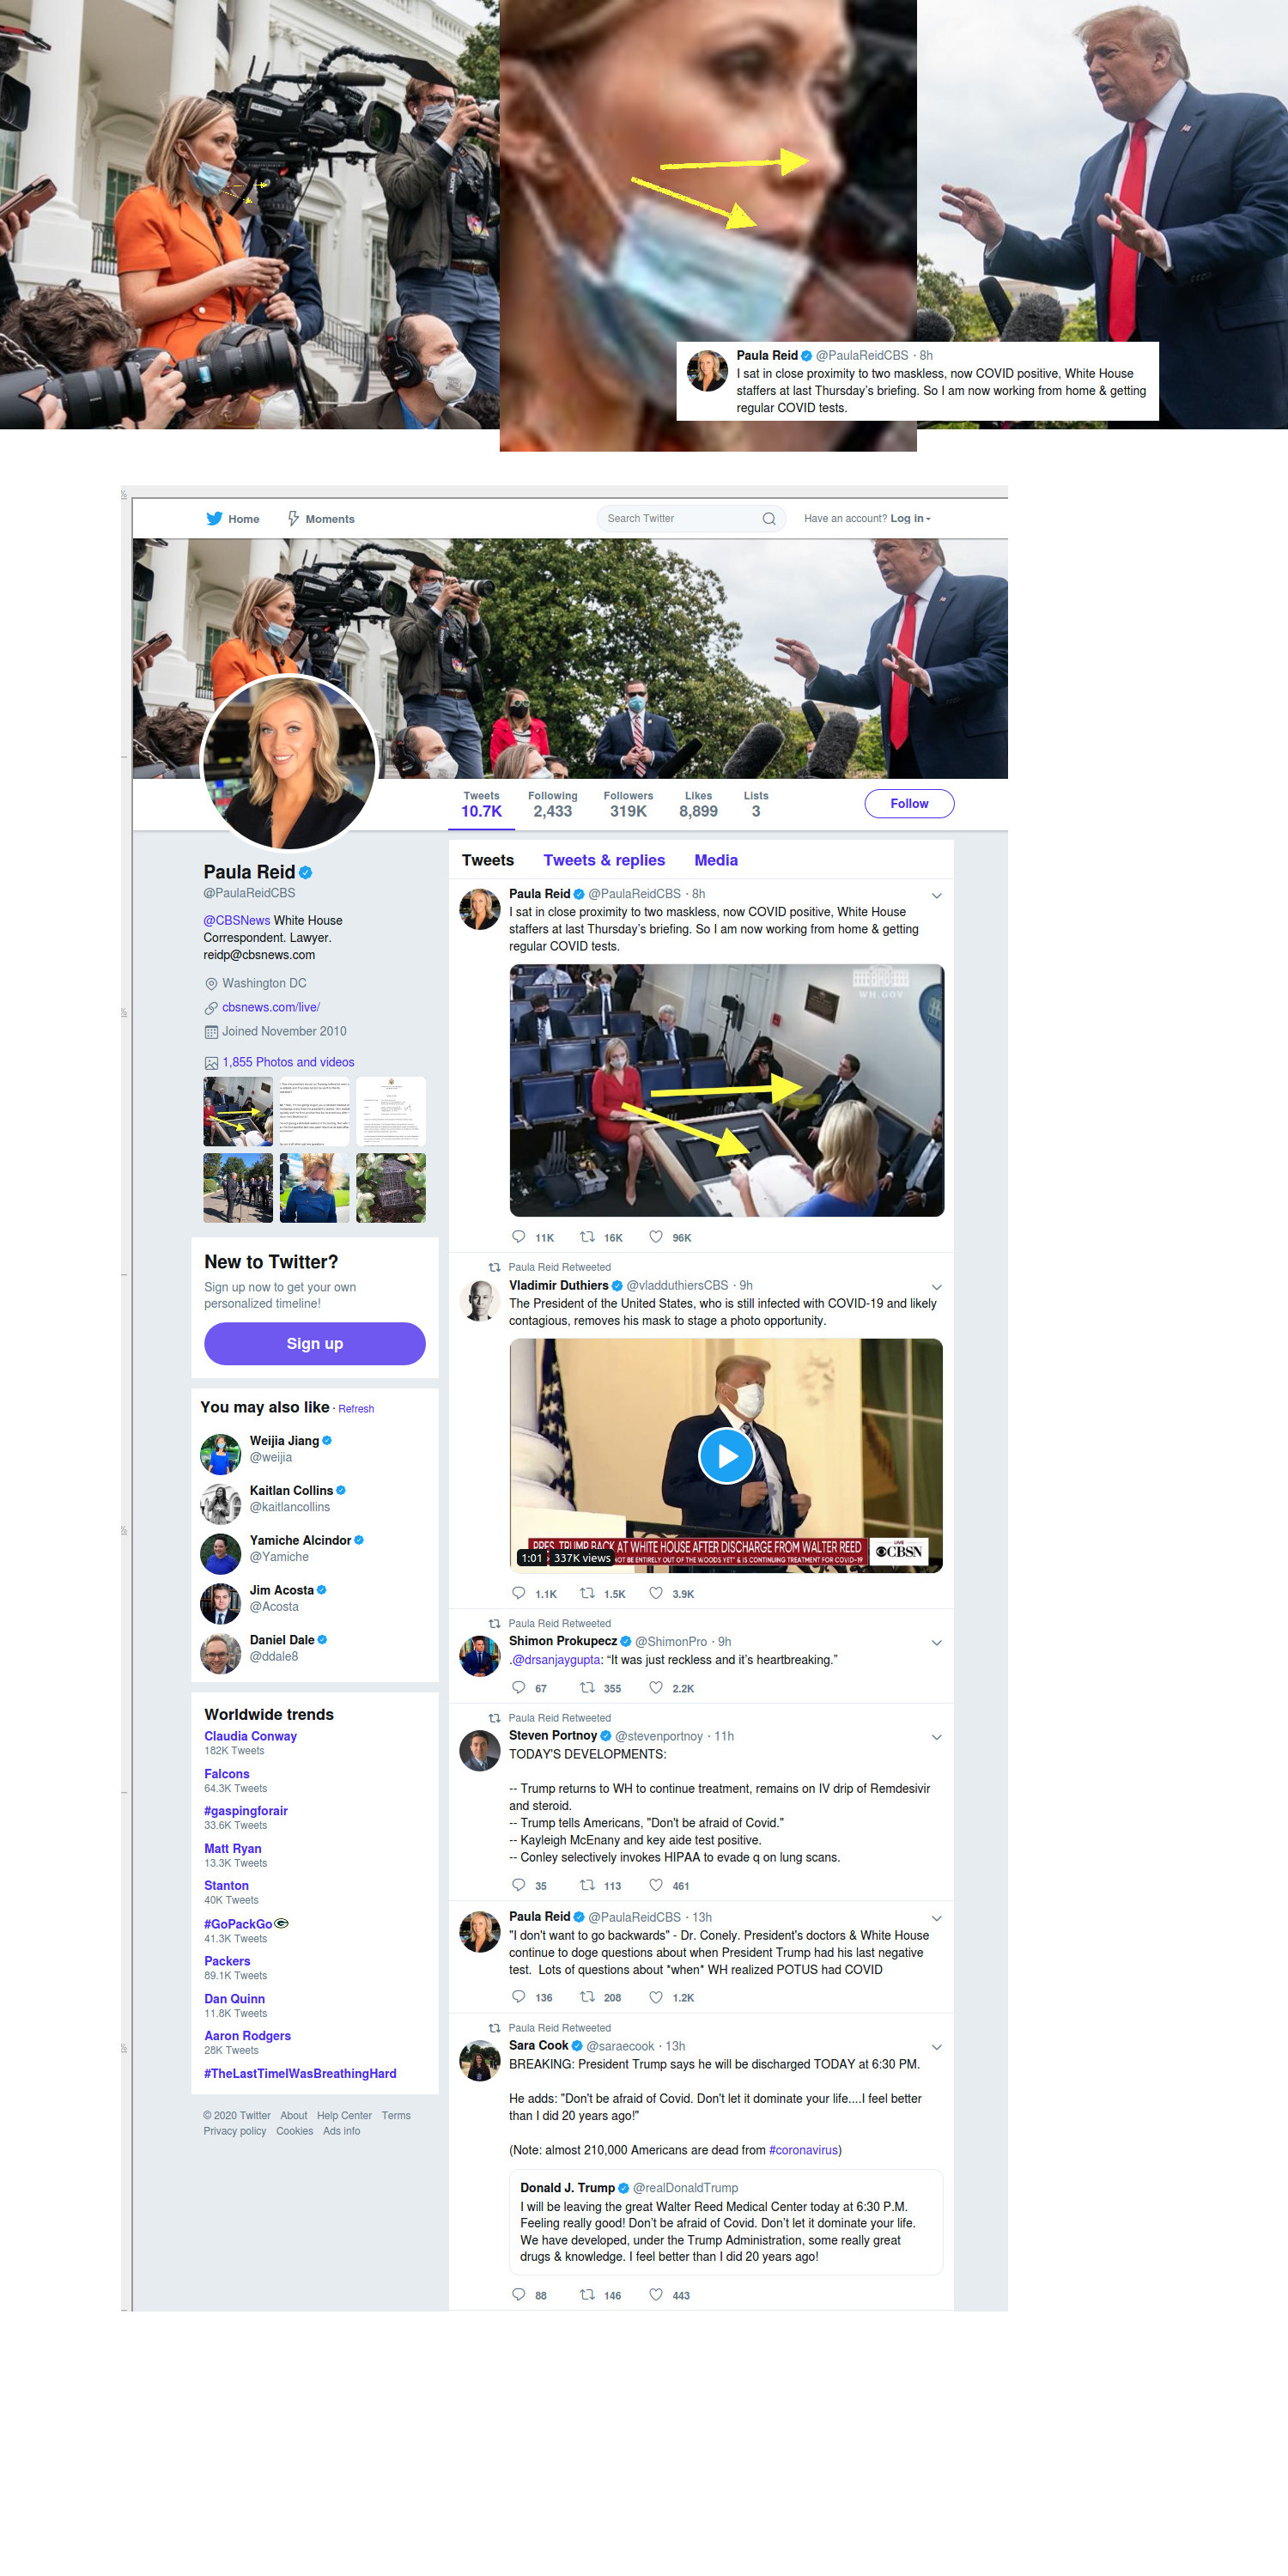The image size is (1288, 2576).
Task: Open the Media tab
Action: (x=716, y=860)
